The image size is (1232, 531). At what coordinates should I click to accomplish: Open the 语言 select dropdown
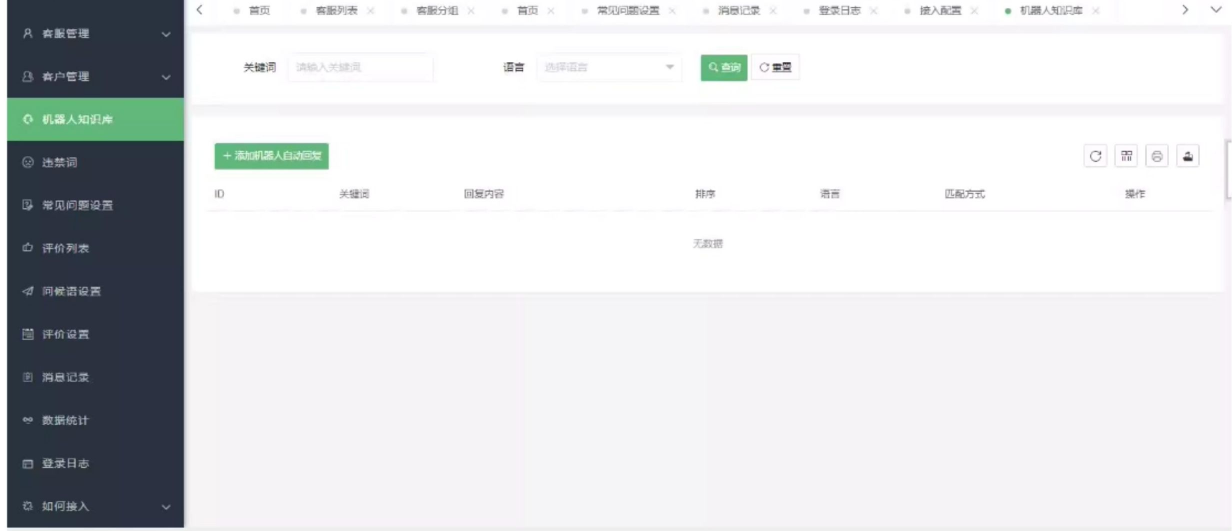[x=609, y=67]
